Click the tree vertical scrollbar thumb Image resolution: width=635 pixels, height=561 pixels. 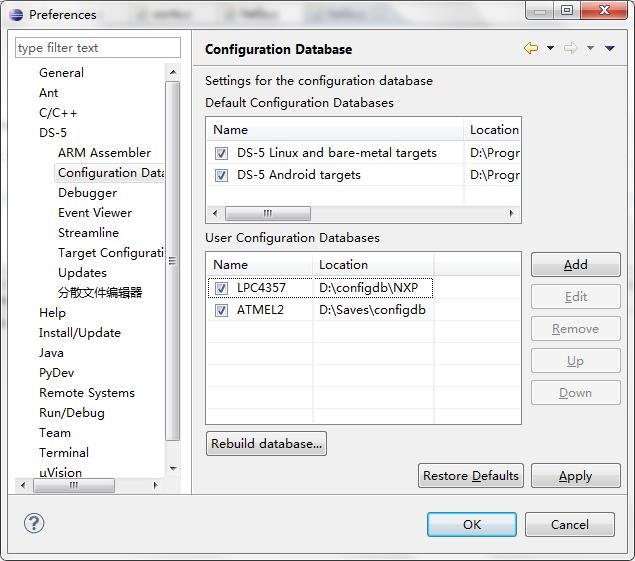pyautogui.click(x=173, y=261)
